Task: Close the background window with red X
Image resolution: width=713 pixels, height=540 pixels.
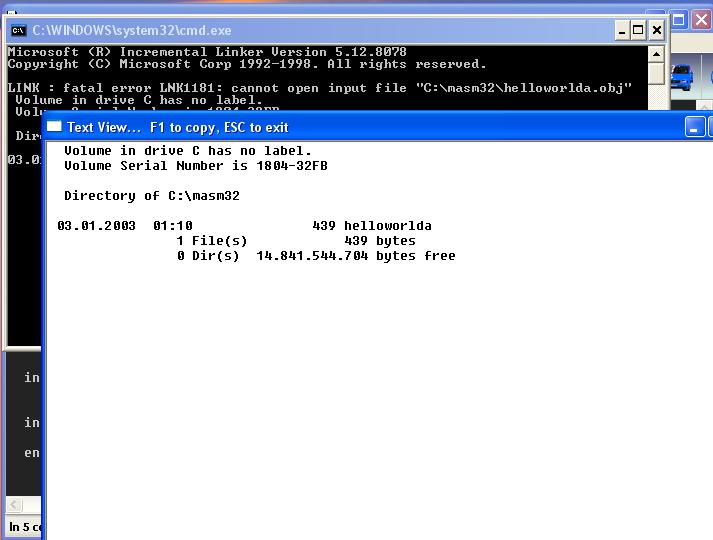Action: click(701, 20)
